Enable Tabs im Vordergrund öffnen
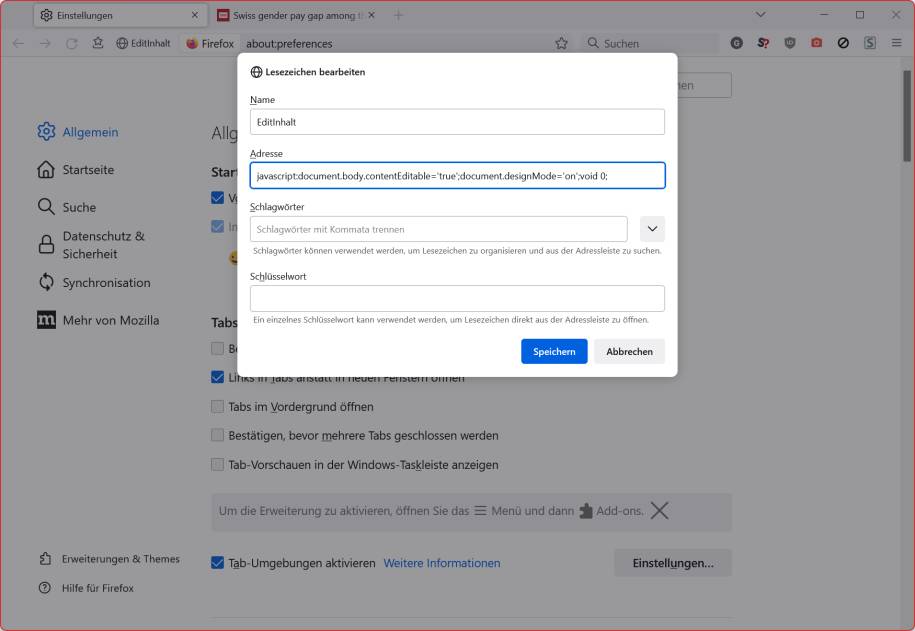 (216, 406)
